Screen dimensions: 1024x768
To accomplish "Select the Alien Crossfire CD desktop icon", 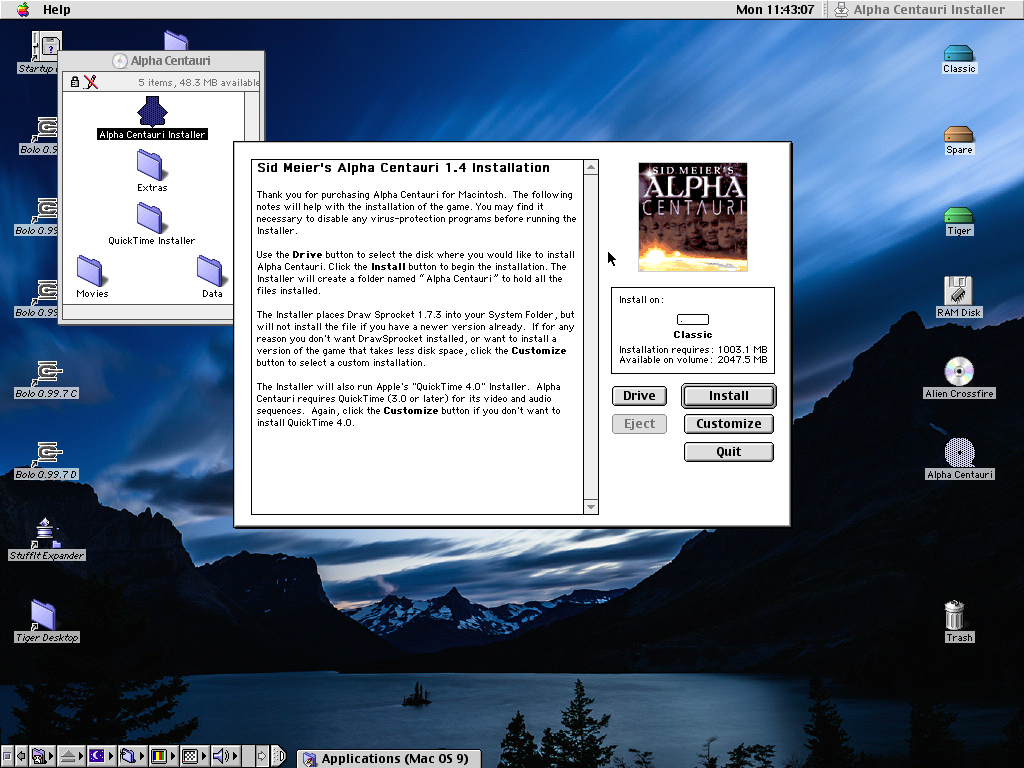I will 958,372.
